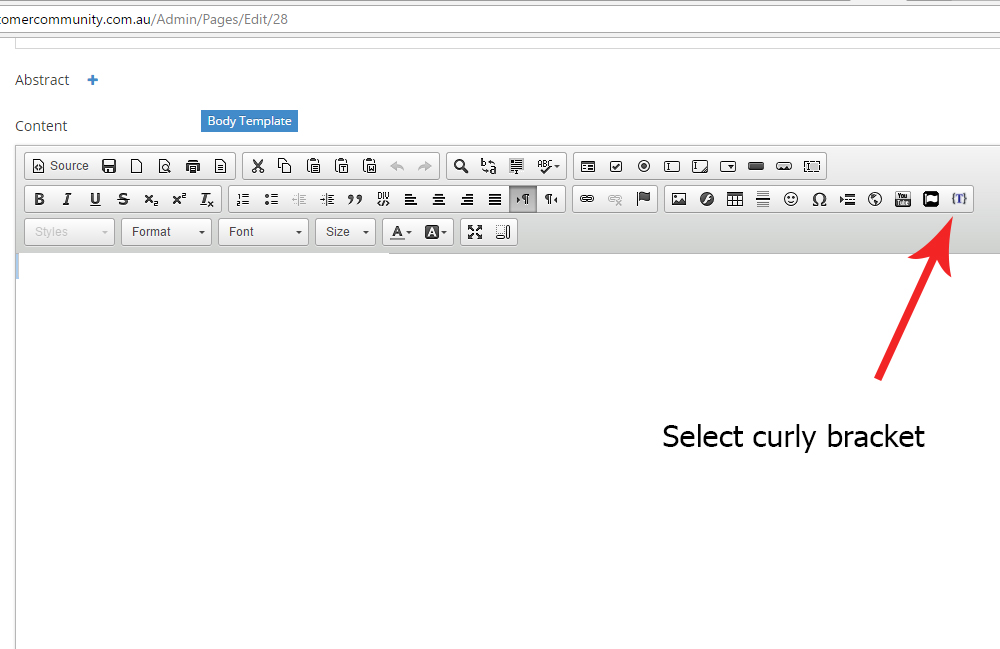Viewport: 1000px width, 649px height.
Task: Toggle italic text style
Action: tap(67, 199)
